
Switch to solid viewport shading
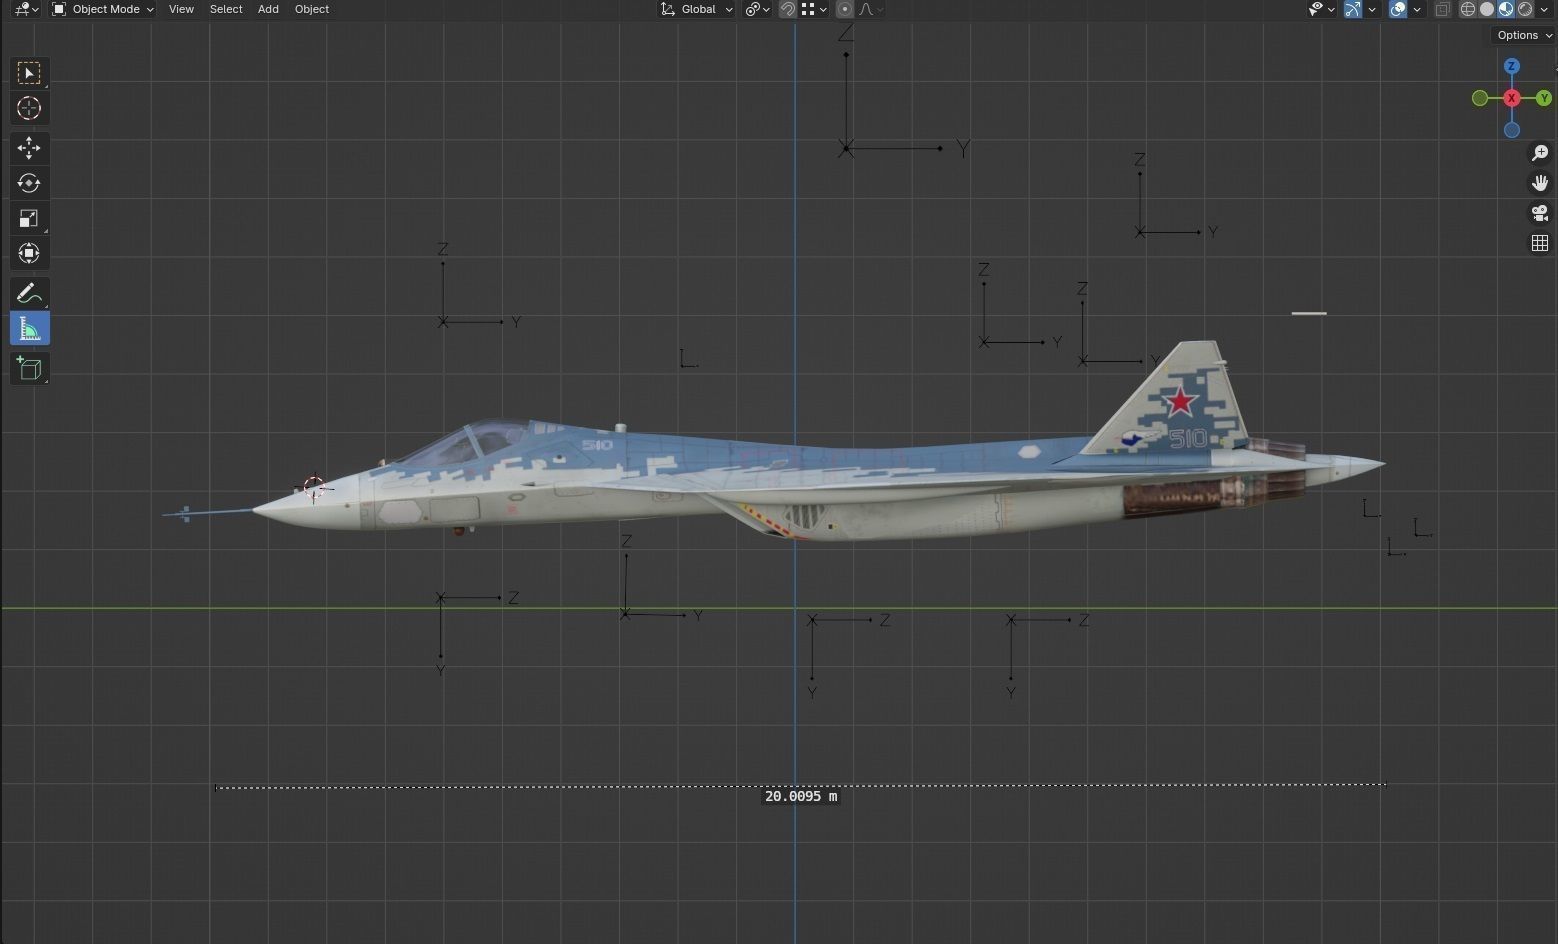point(1487,9)
